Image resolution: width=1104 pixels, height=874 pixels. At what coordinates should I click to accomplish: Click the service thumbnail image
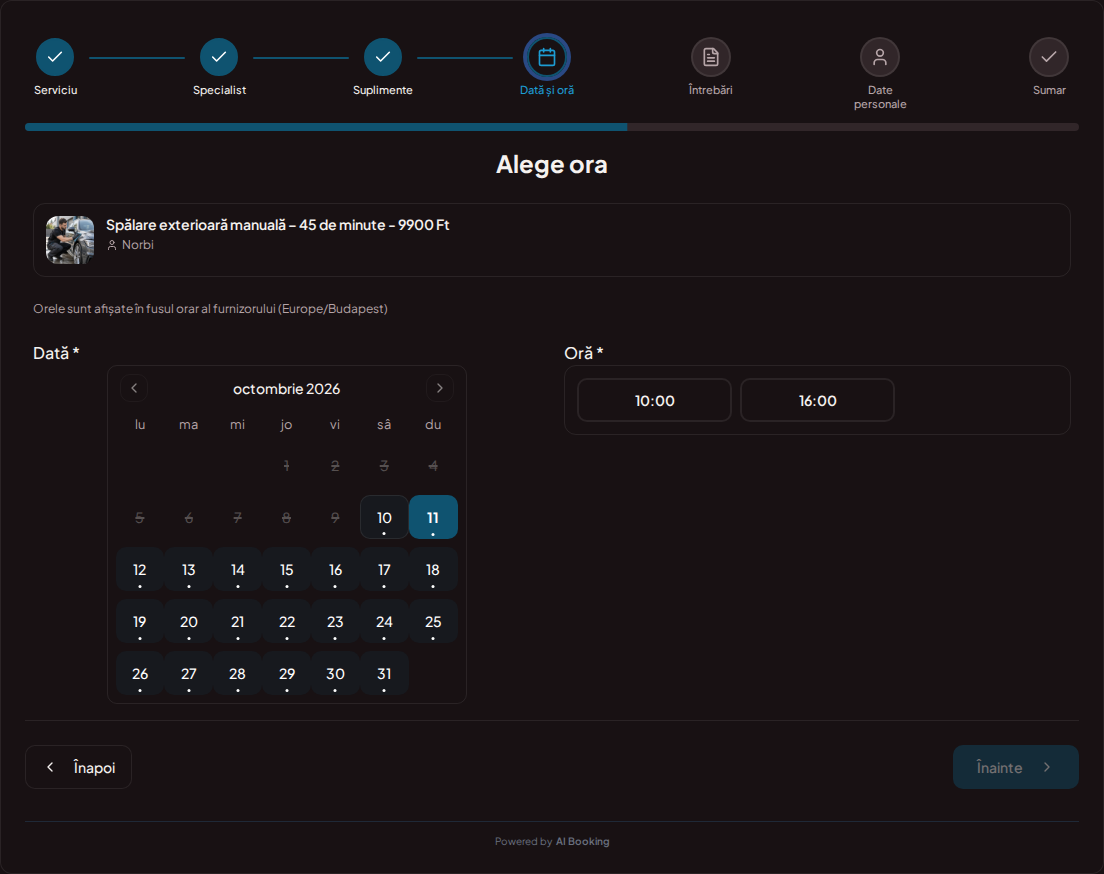pos(70,240)
